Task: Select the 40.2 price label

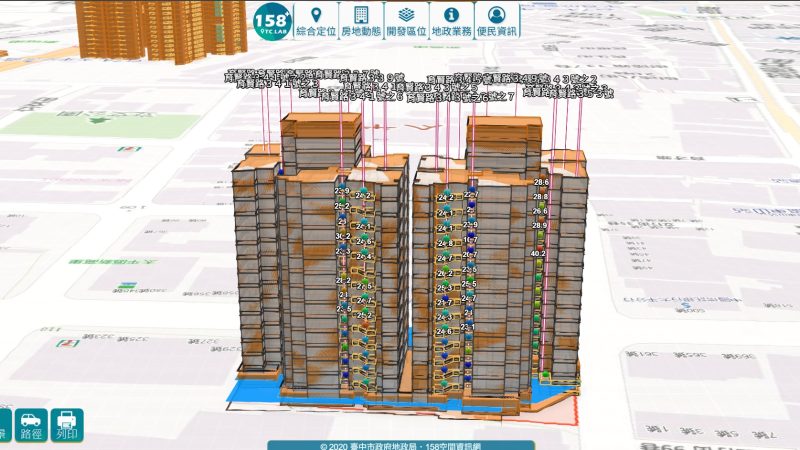Action: coord(541,254)
